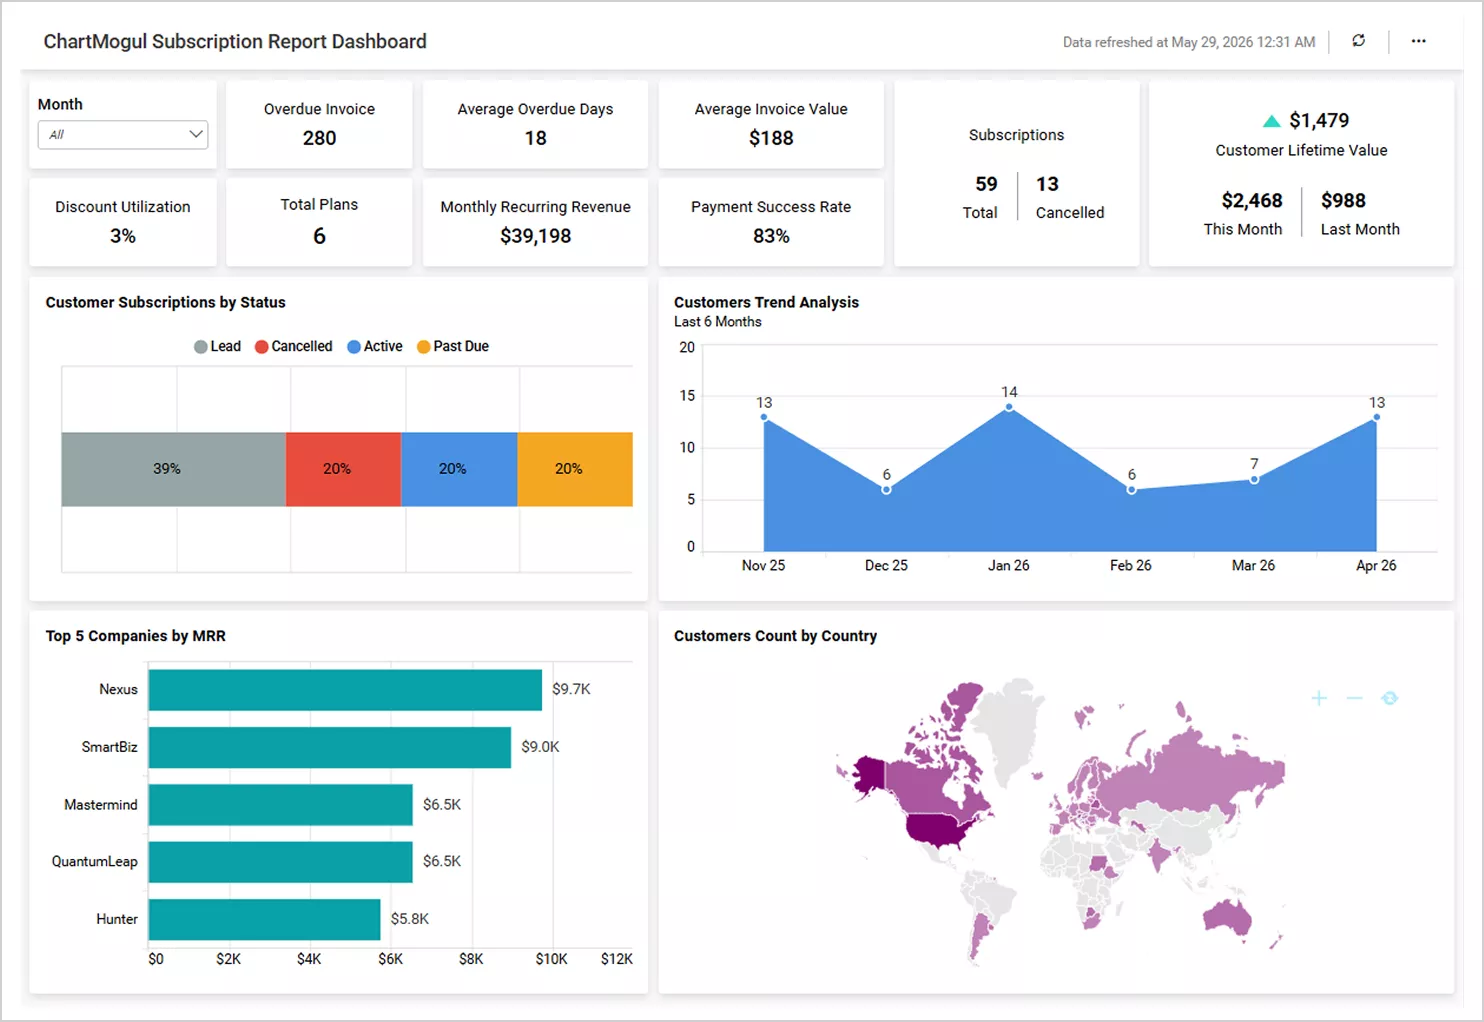1484x1022 pixels.
Task: Click the ChartMogul Subscription Report Dashboard title
Action: tap(235, 41)
